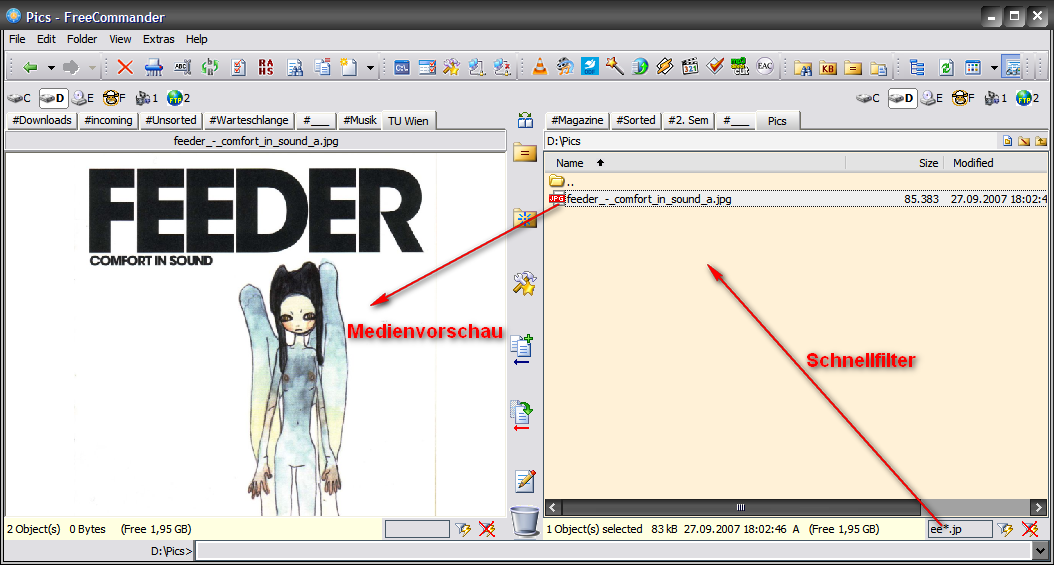Click the new file icon

pos(349,67)
